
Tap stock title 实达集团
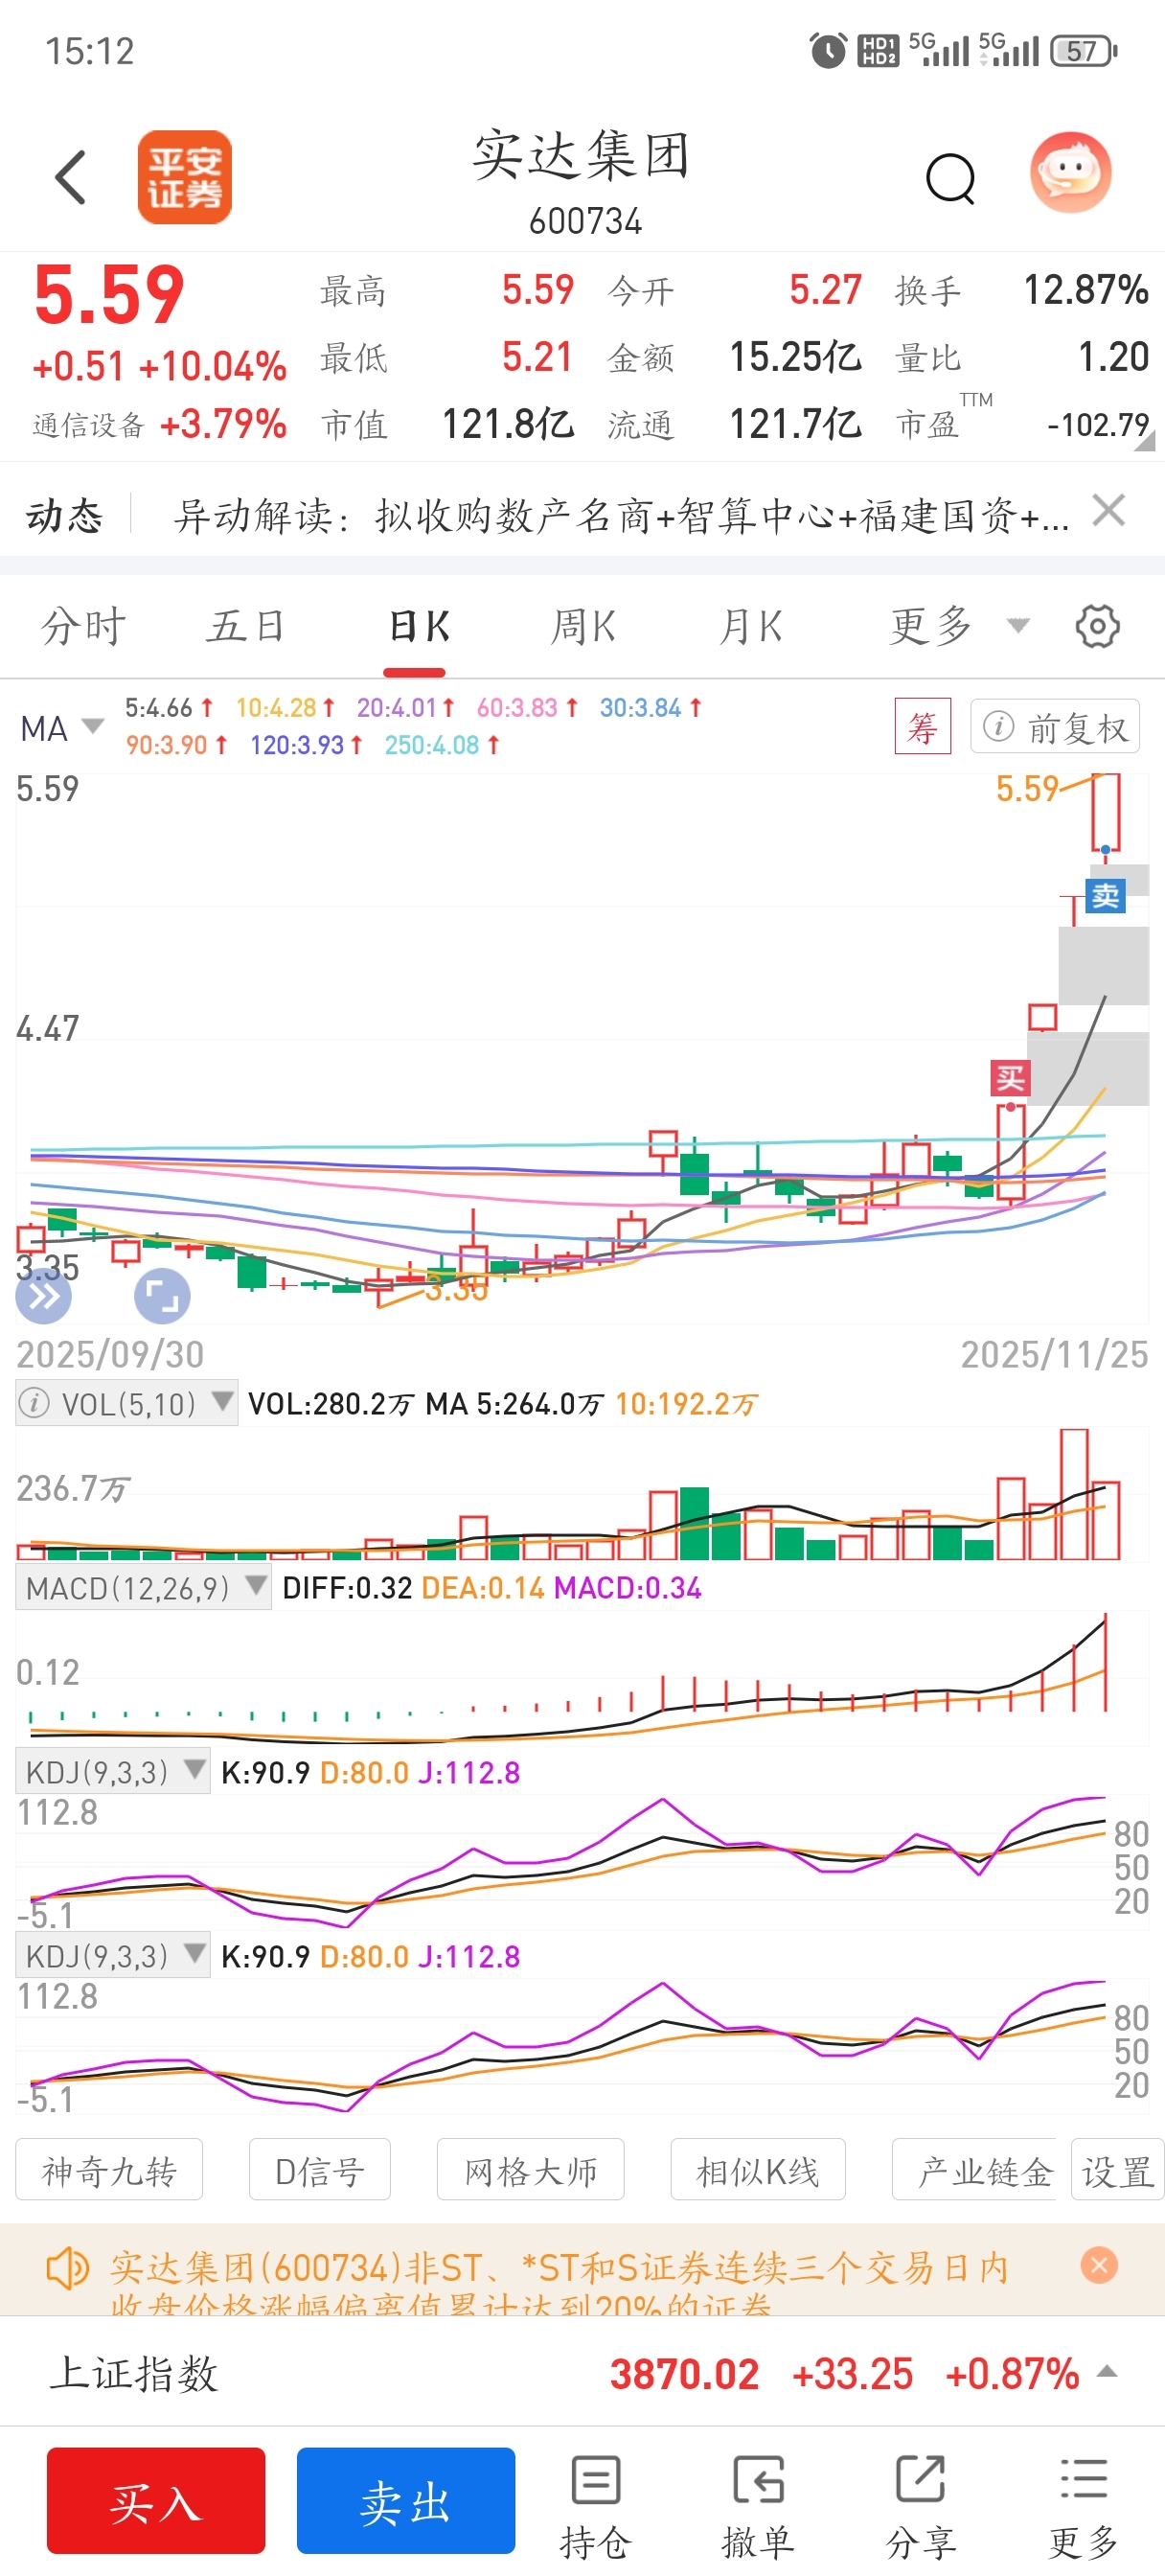(582, 156)
